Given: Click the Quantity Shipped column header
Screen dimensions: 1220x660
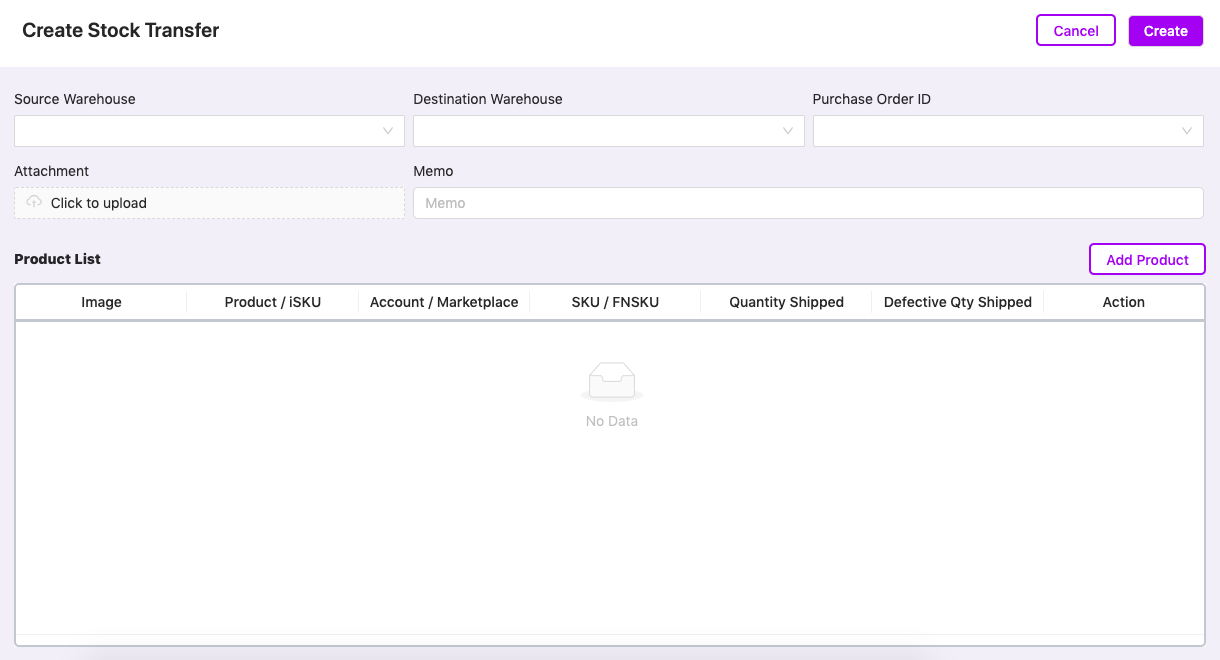Looking at the screenshot, I should pos(787,302).
